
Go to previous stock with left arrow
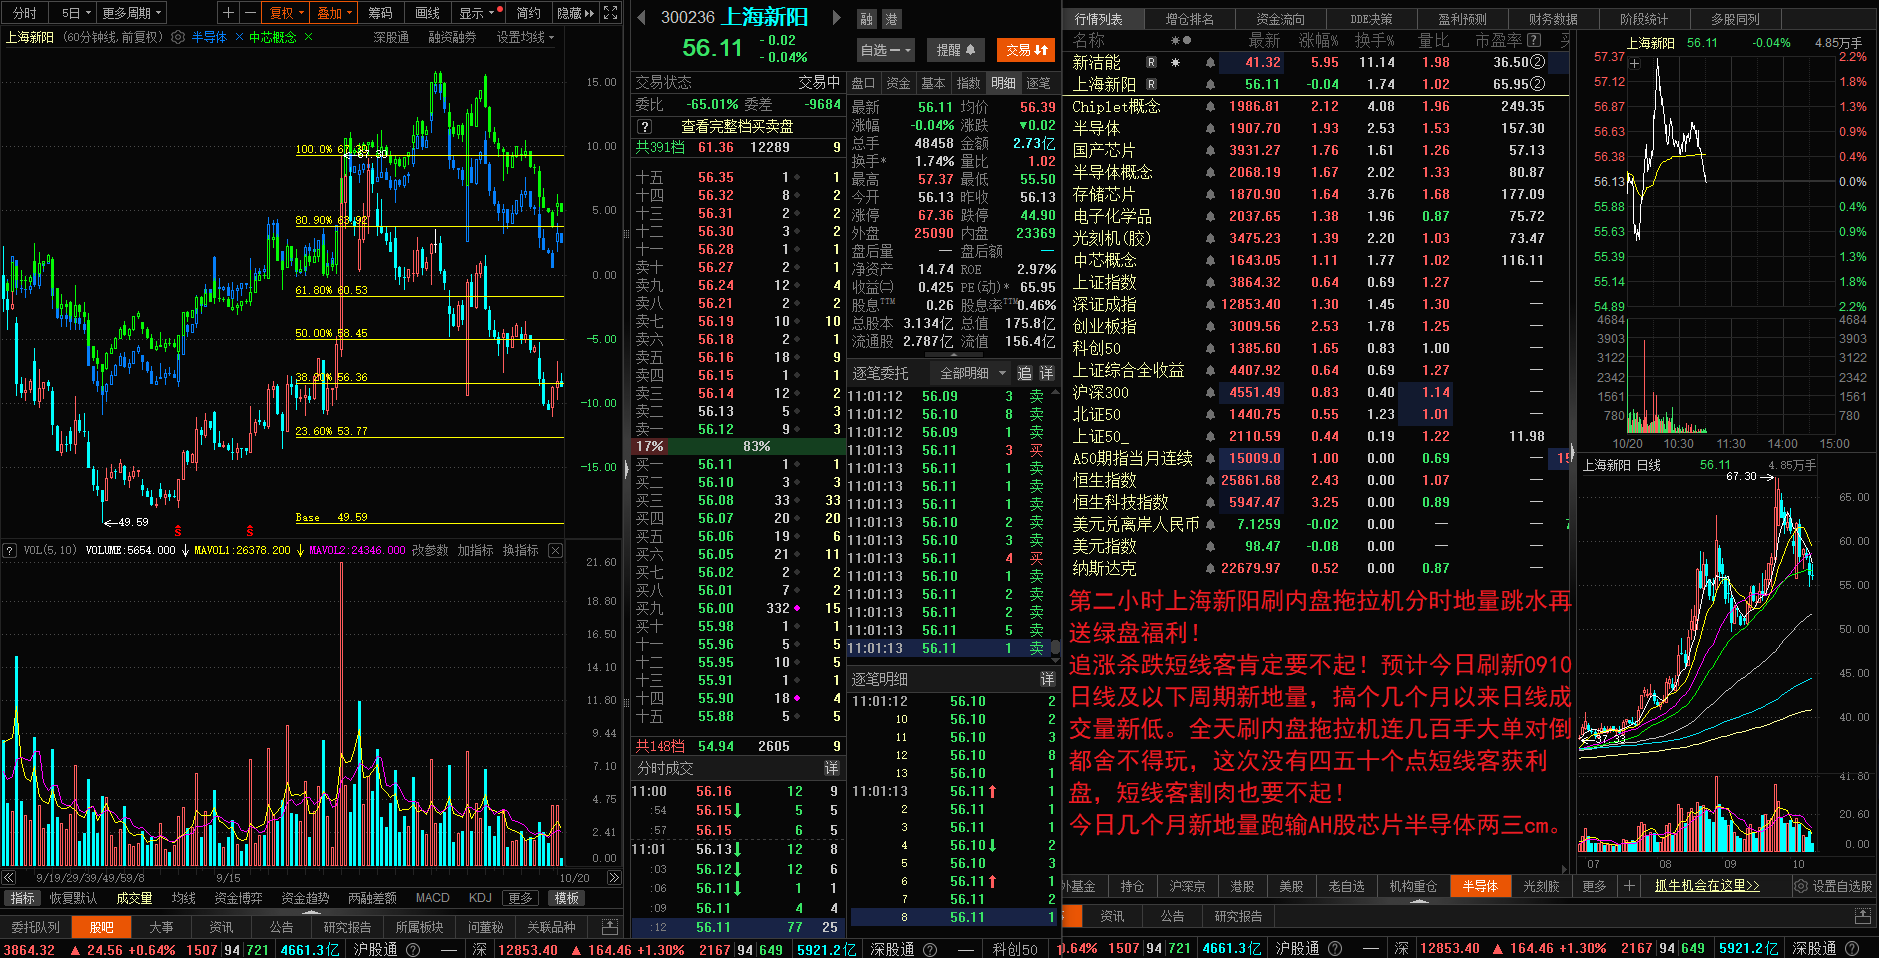click(x=643, y=17)
